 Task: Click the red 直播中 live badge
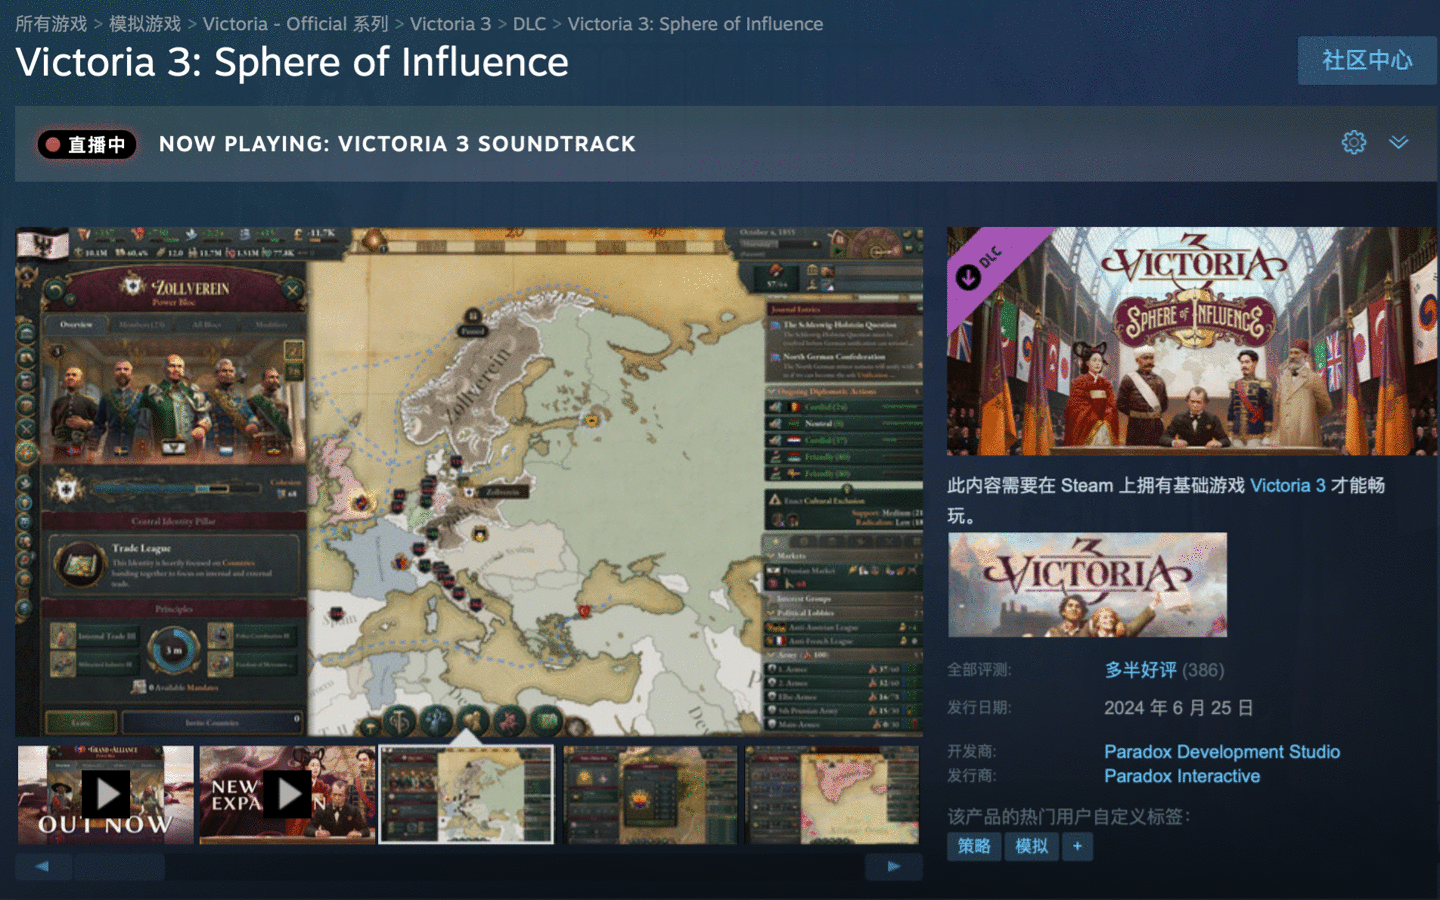point(87,145)
